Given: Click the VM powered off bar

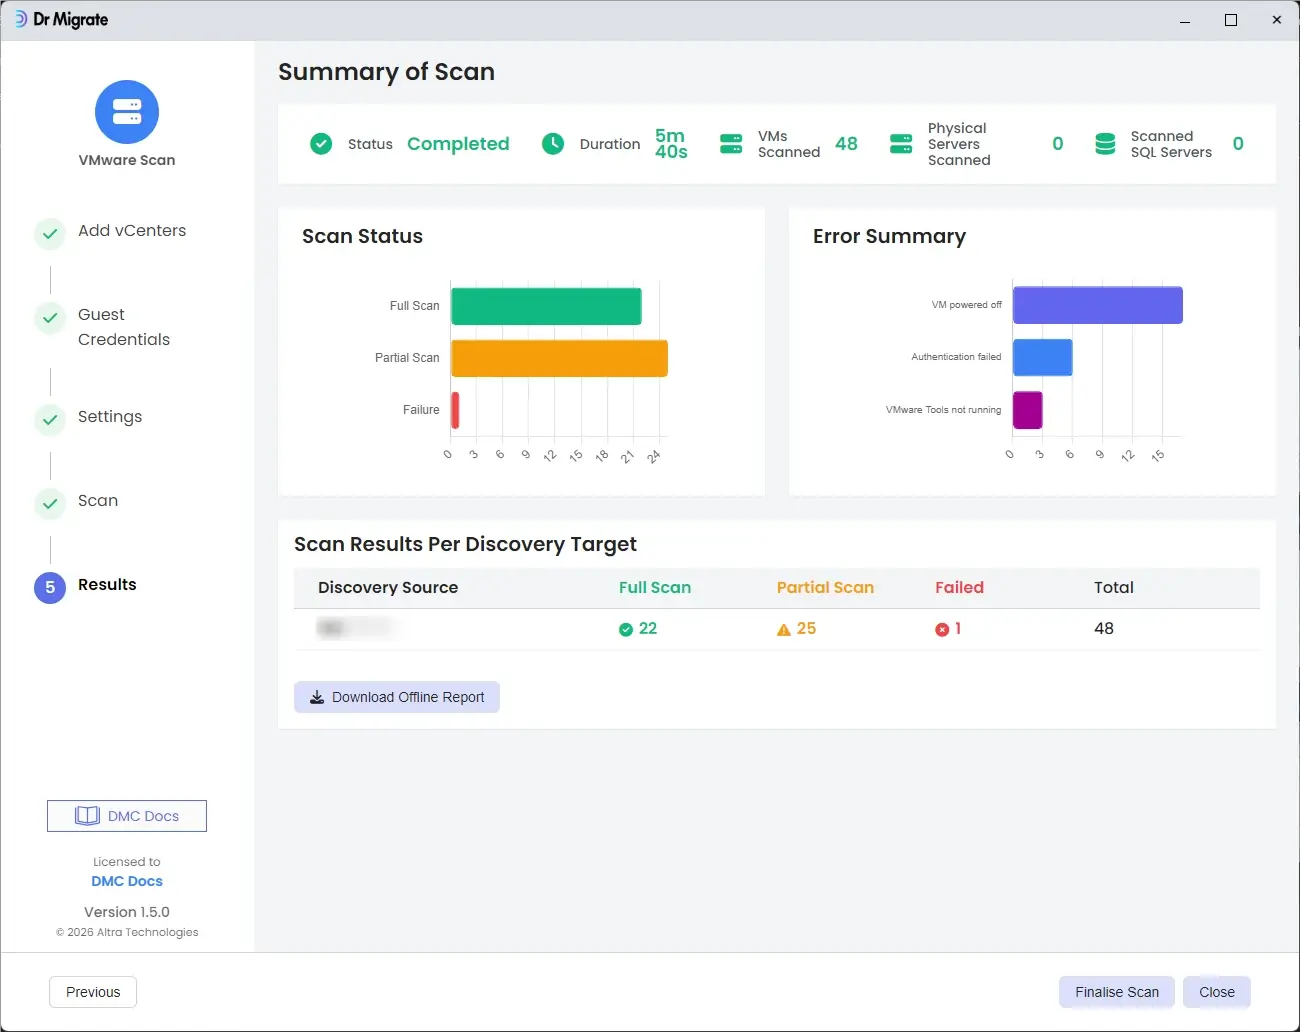Looking at the screenshot, I should click(1098, 305).
